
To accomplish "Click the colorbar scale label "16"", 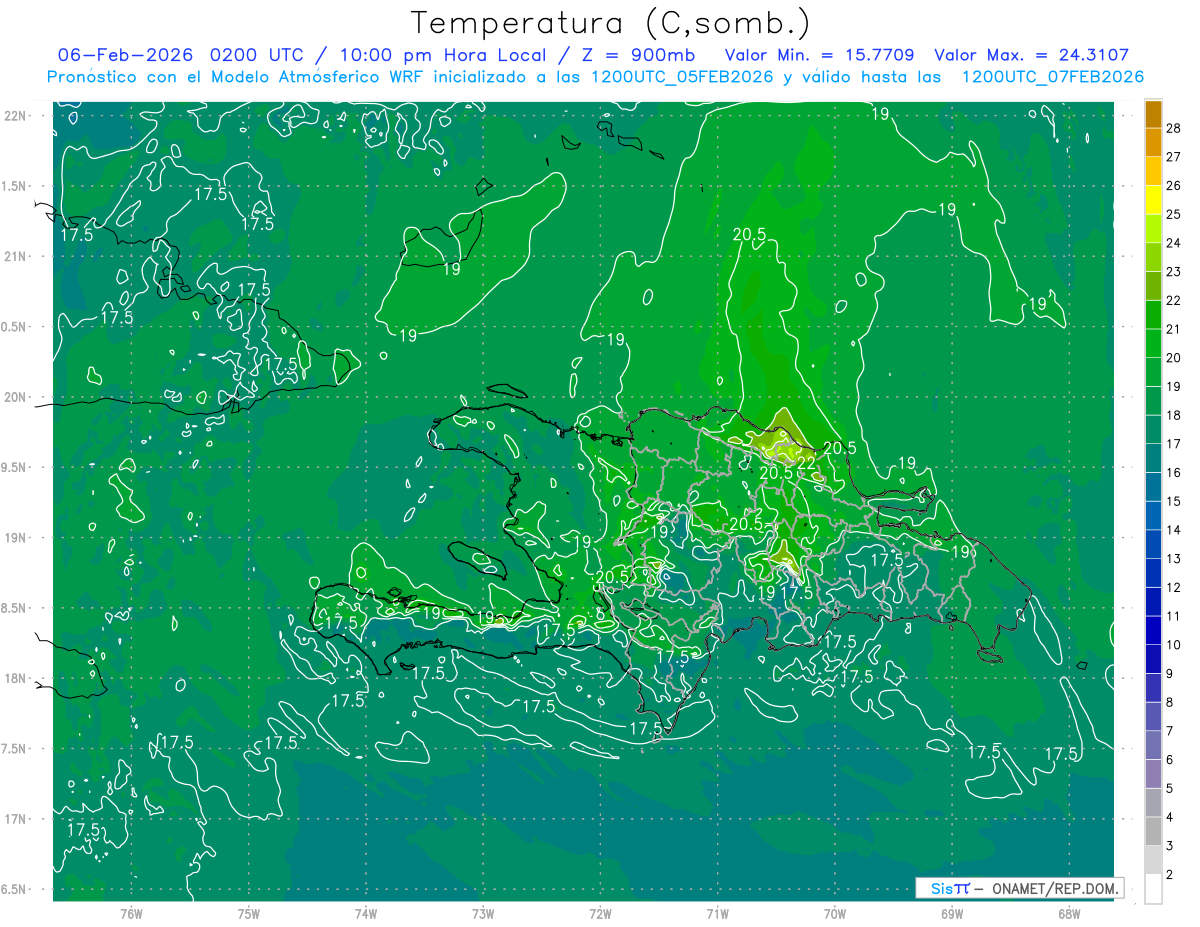I will (x=1173, y=472).
